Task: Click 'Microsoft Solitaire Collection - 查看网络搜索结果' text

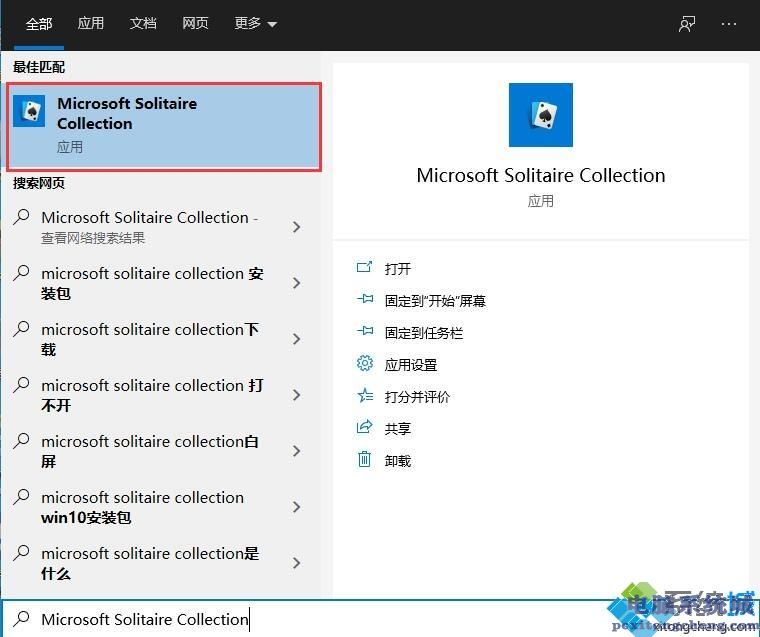Action: click(150, 227)
